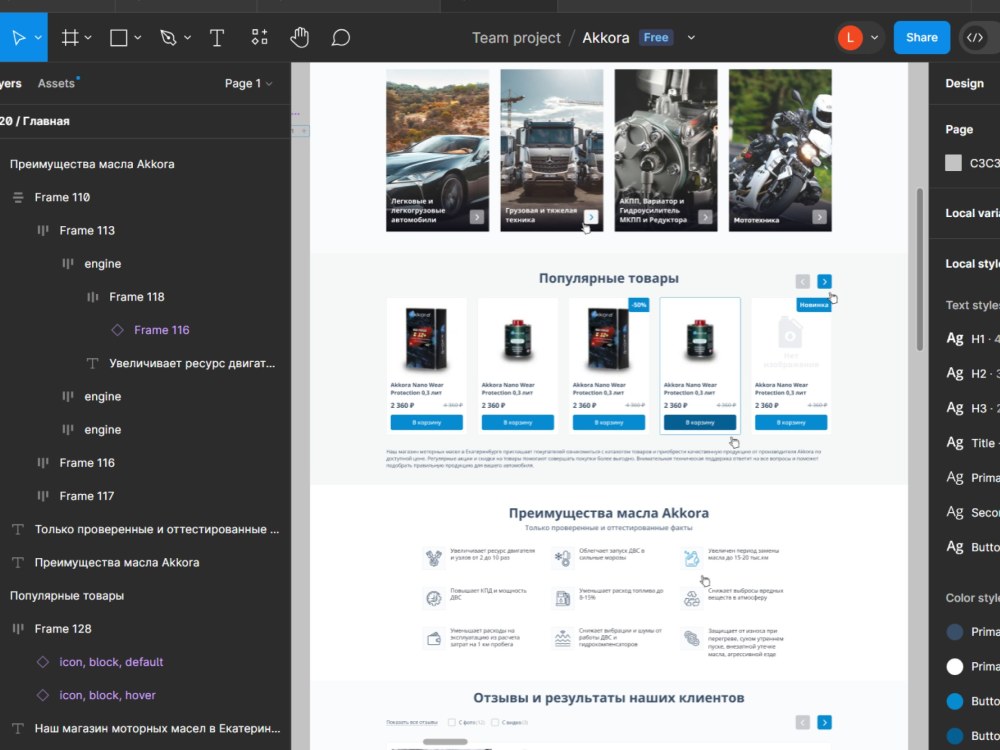Screen dimensions: 1000x750
Task: Click auto-layout icon beside Frame 128
Action: point(18,629)
